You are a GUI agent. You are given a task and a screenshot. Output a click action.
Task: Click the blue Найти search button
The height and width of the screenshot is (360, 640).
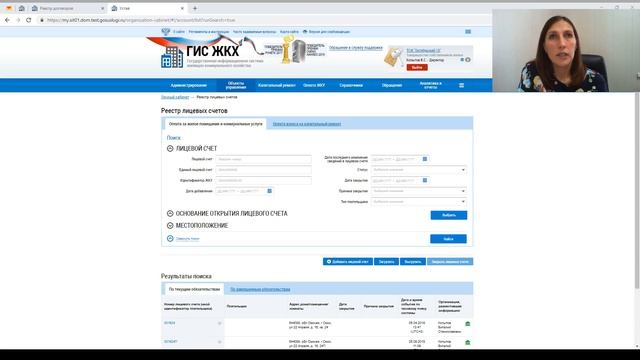click(x=448, y=239)
